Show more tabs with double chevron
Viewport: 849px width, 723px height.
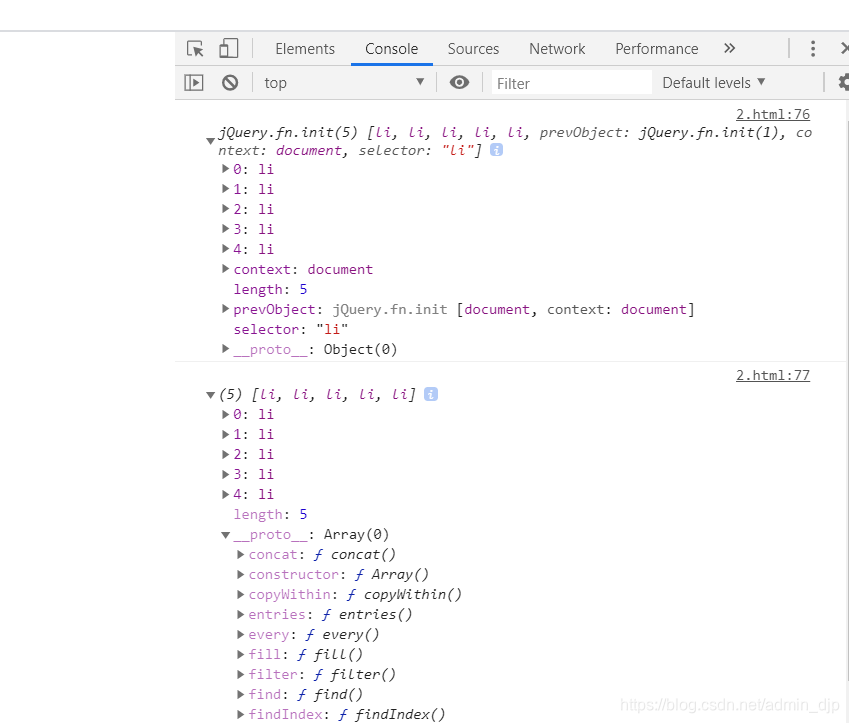tap(729, 48)
